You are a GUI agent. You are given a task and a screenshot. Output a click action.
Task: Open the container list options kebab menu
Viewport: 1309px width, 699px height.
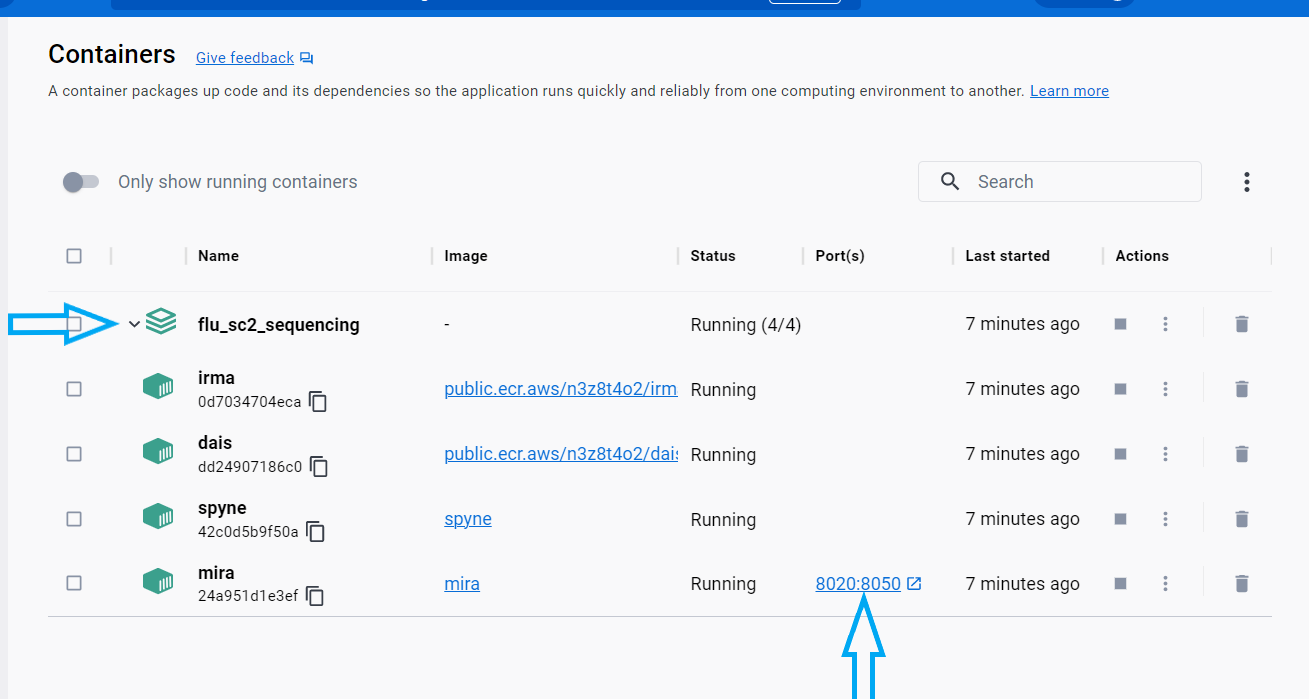pos(1246,182)
